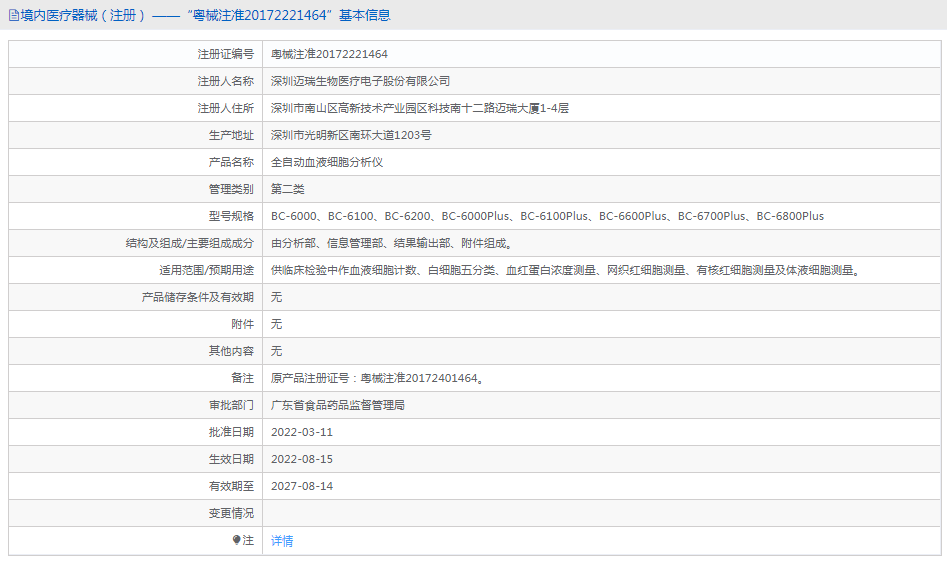Click the model list starting with BC-6000

(547, 216)
